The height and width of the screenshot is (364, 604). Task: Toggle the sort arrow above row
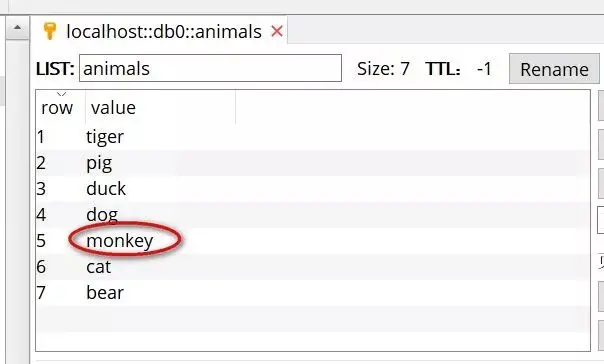click(x=62, y=94)
